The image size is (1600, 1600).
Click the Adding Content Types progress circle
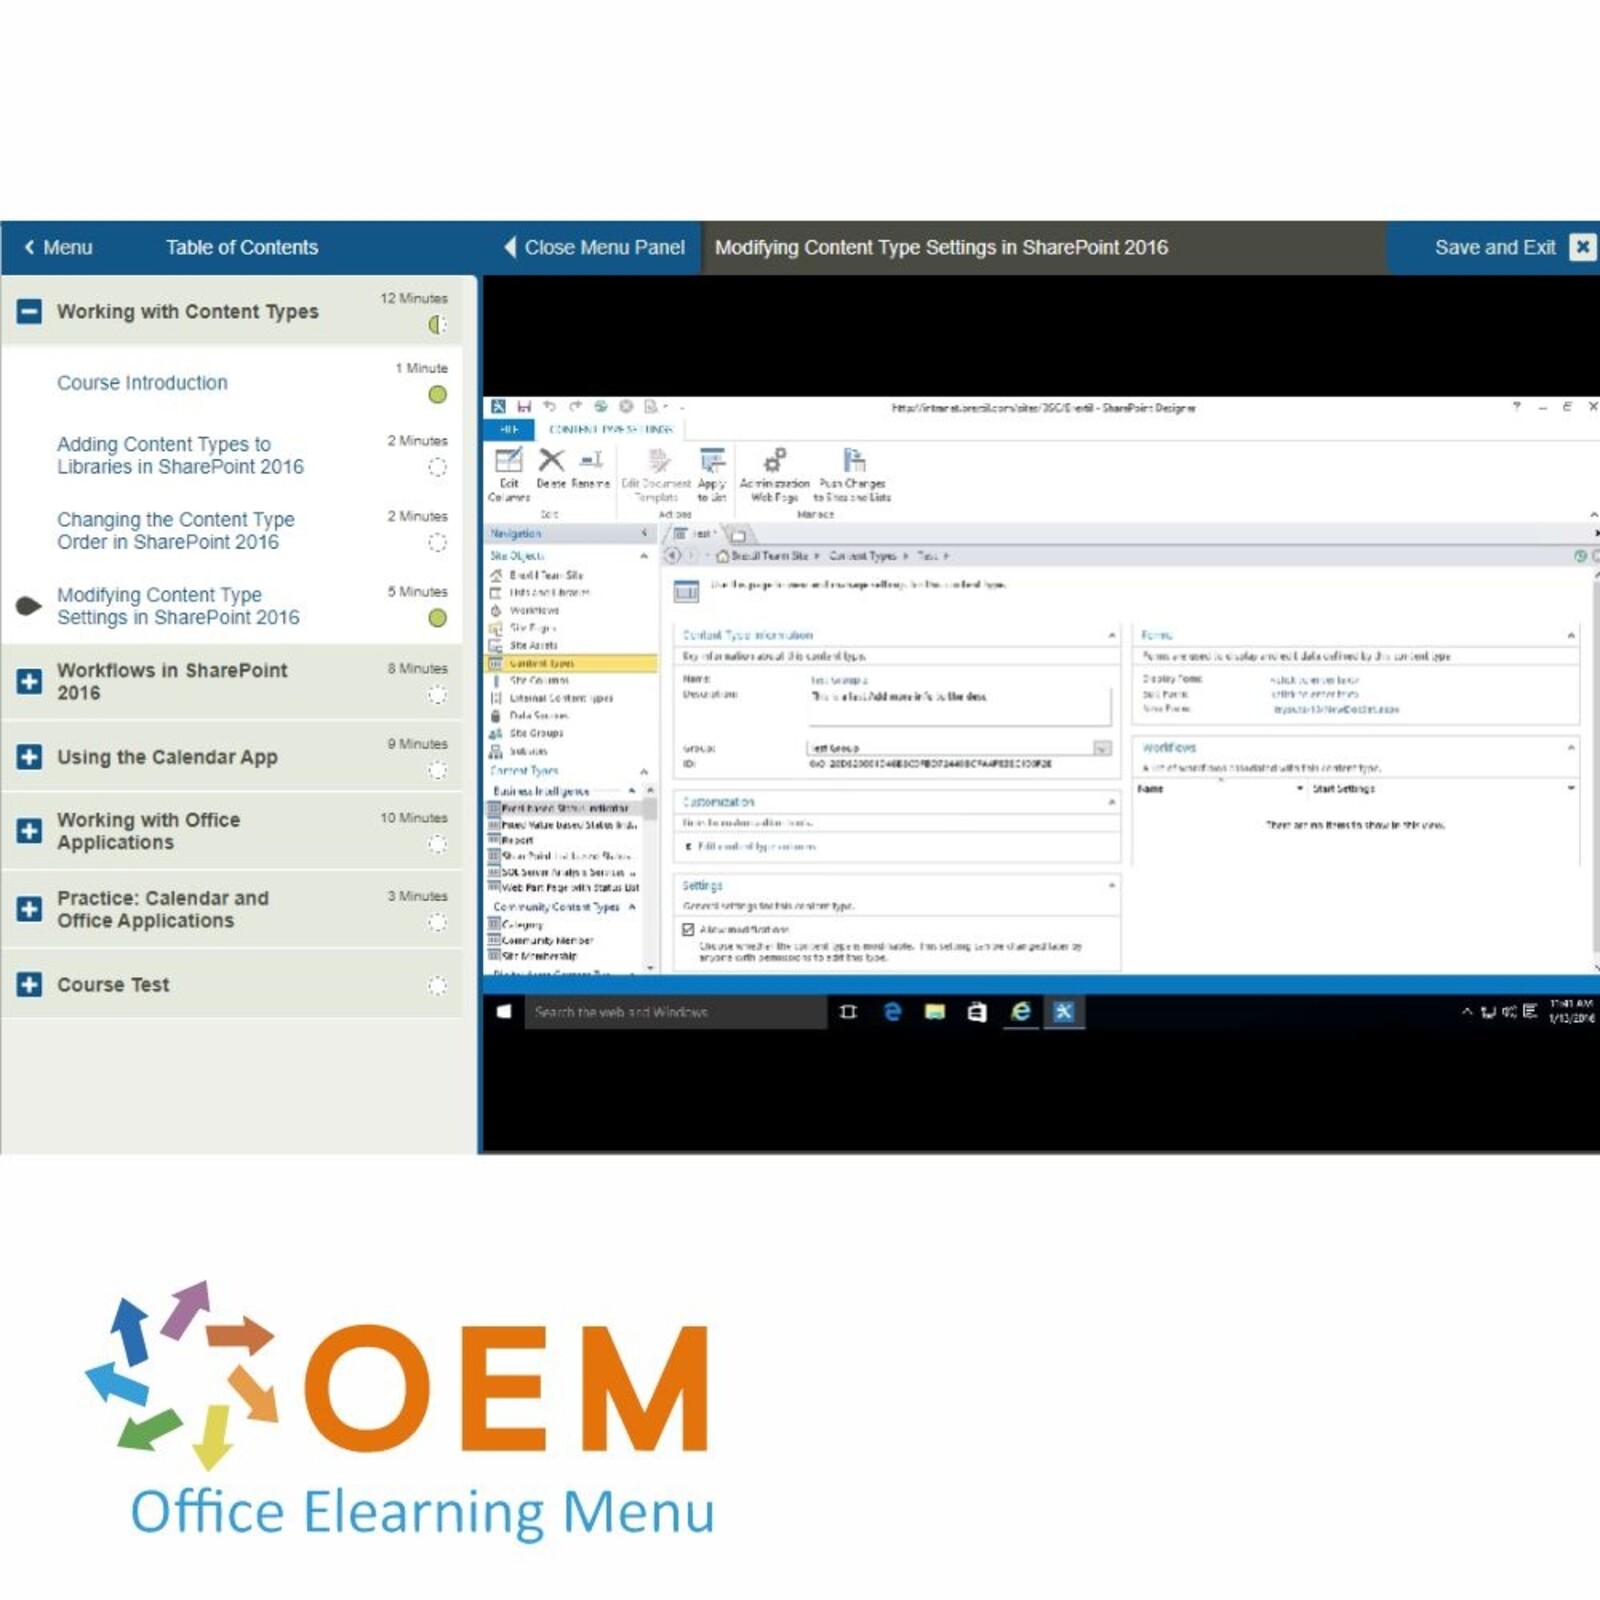(x=437, y=467)
